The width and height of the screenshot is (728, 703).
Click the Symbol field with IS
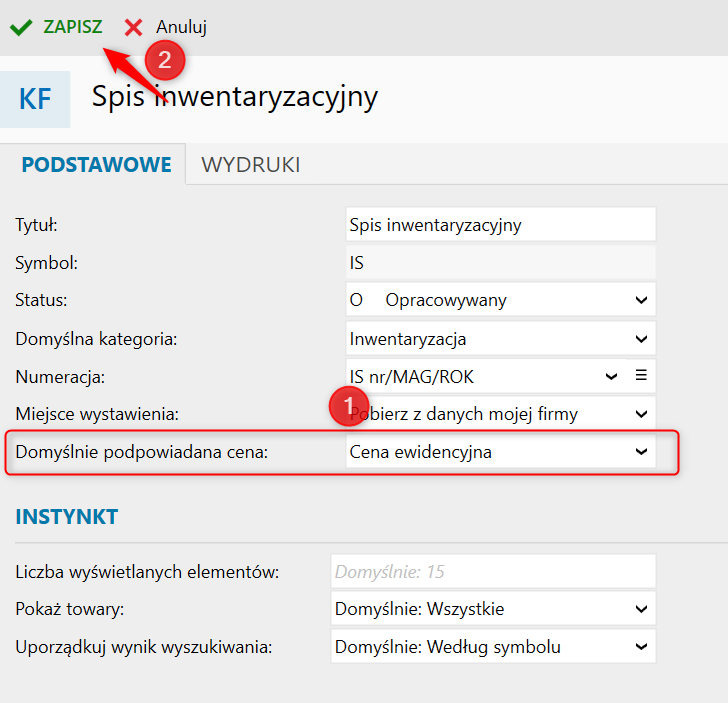[500, 263]
